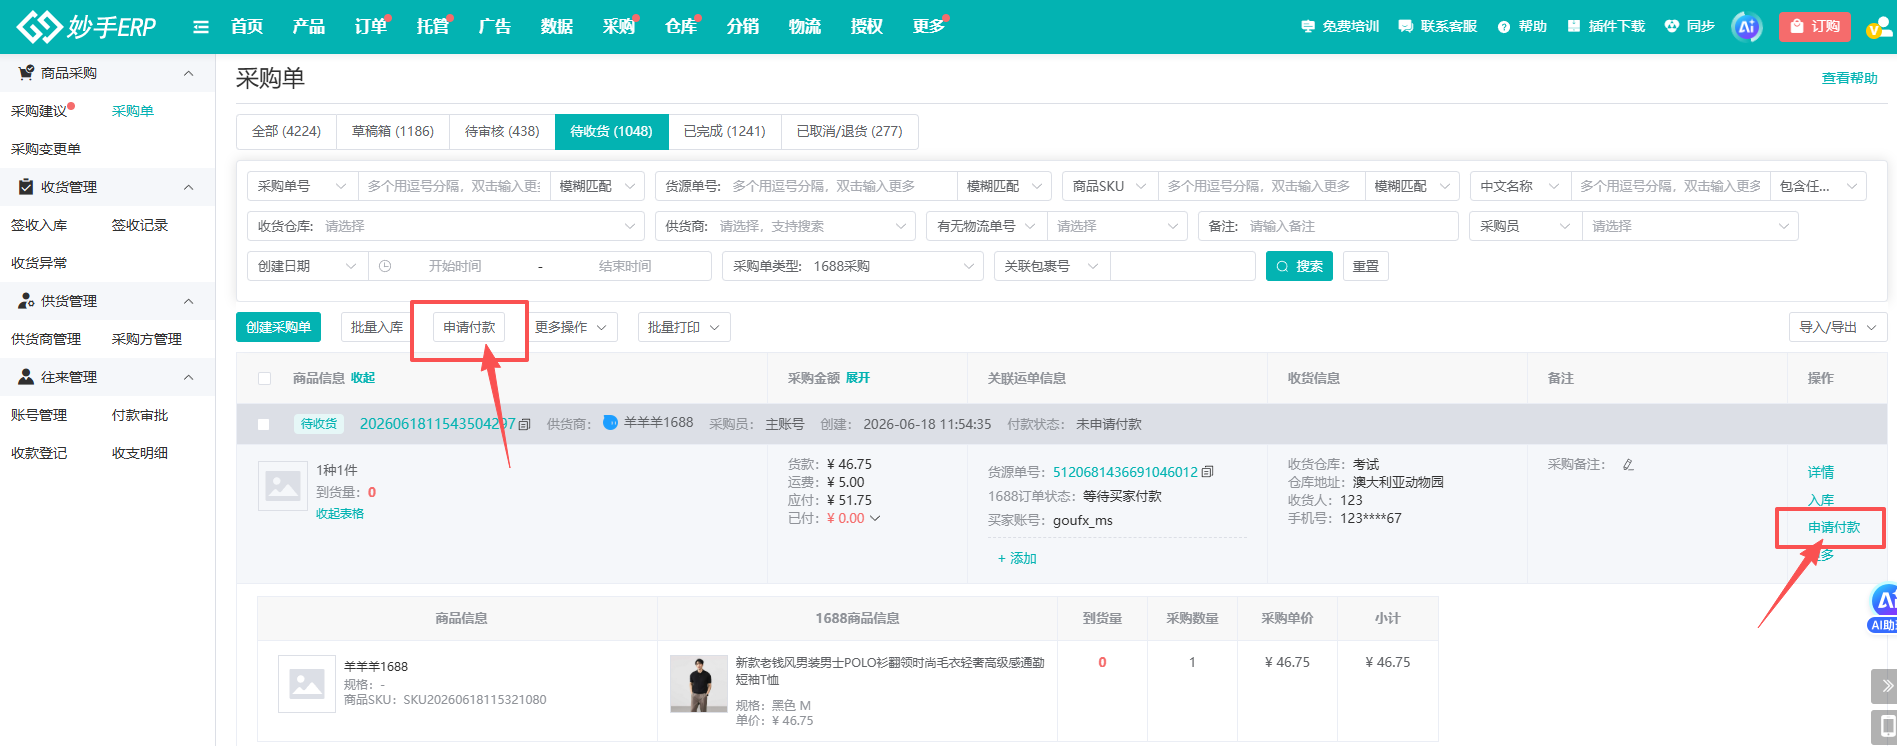The height and width of the screenshot is (746, 1897).
Task: Click the 详情 link in 操作 column
Action: click(1821, 472)
